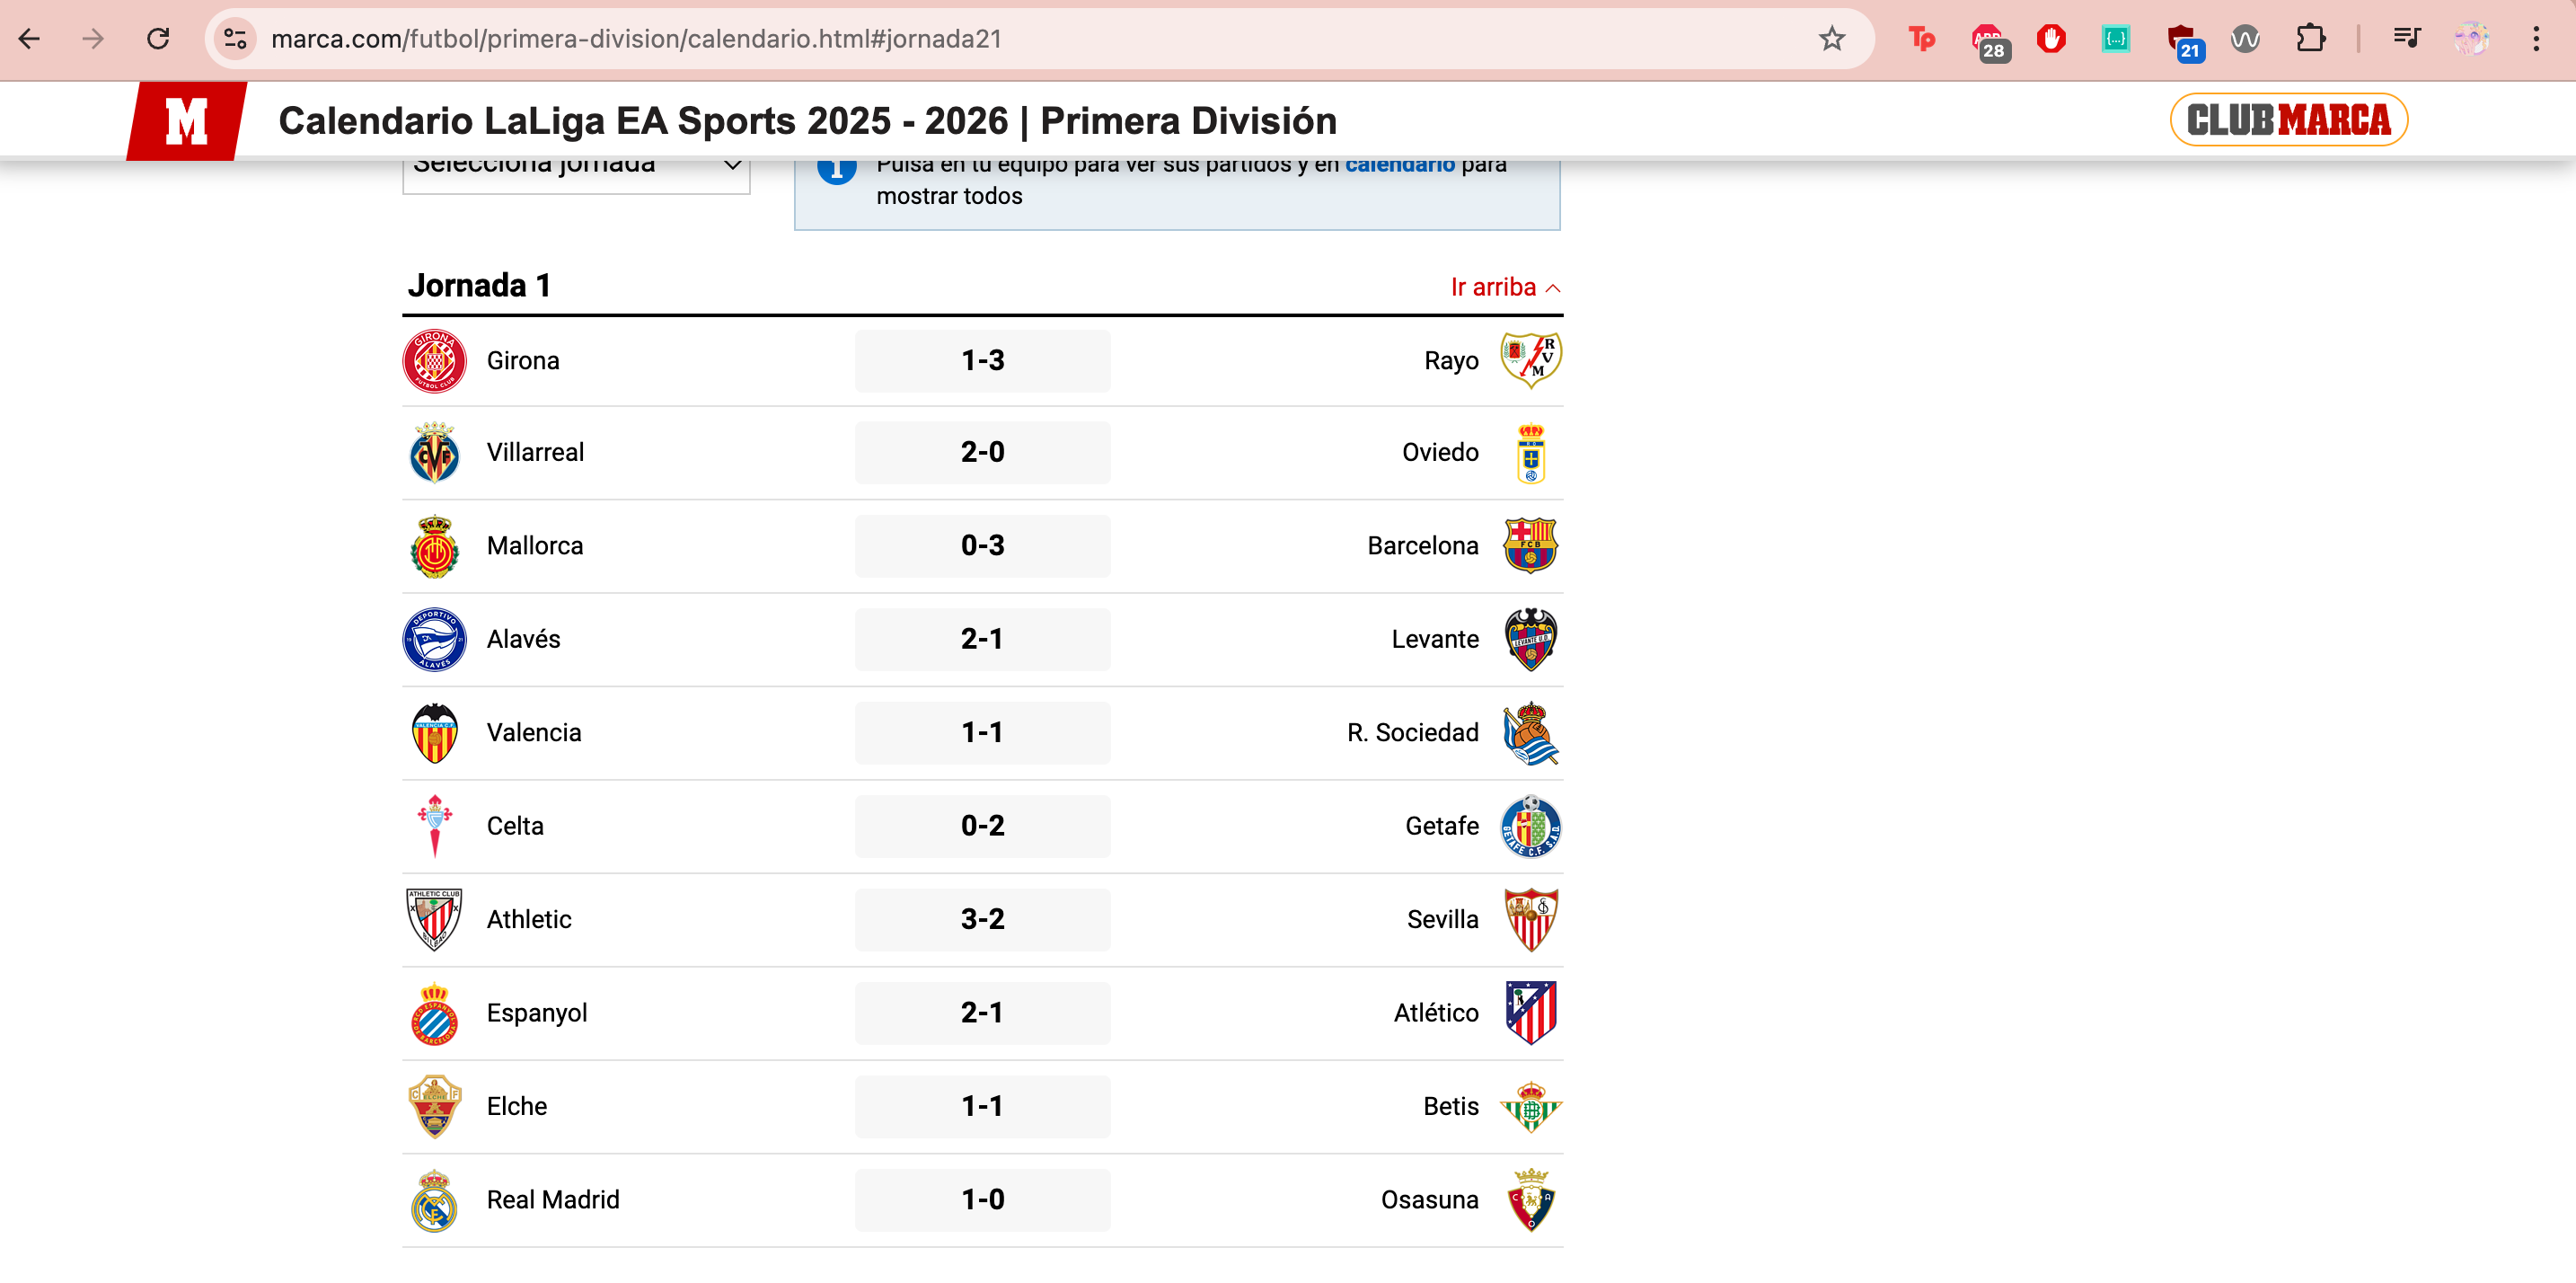Click the Athletic club crest
This screenshot has height=1283, width=2576.
(434, 919)
